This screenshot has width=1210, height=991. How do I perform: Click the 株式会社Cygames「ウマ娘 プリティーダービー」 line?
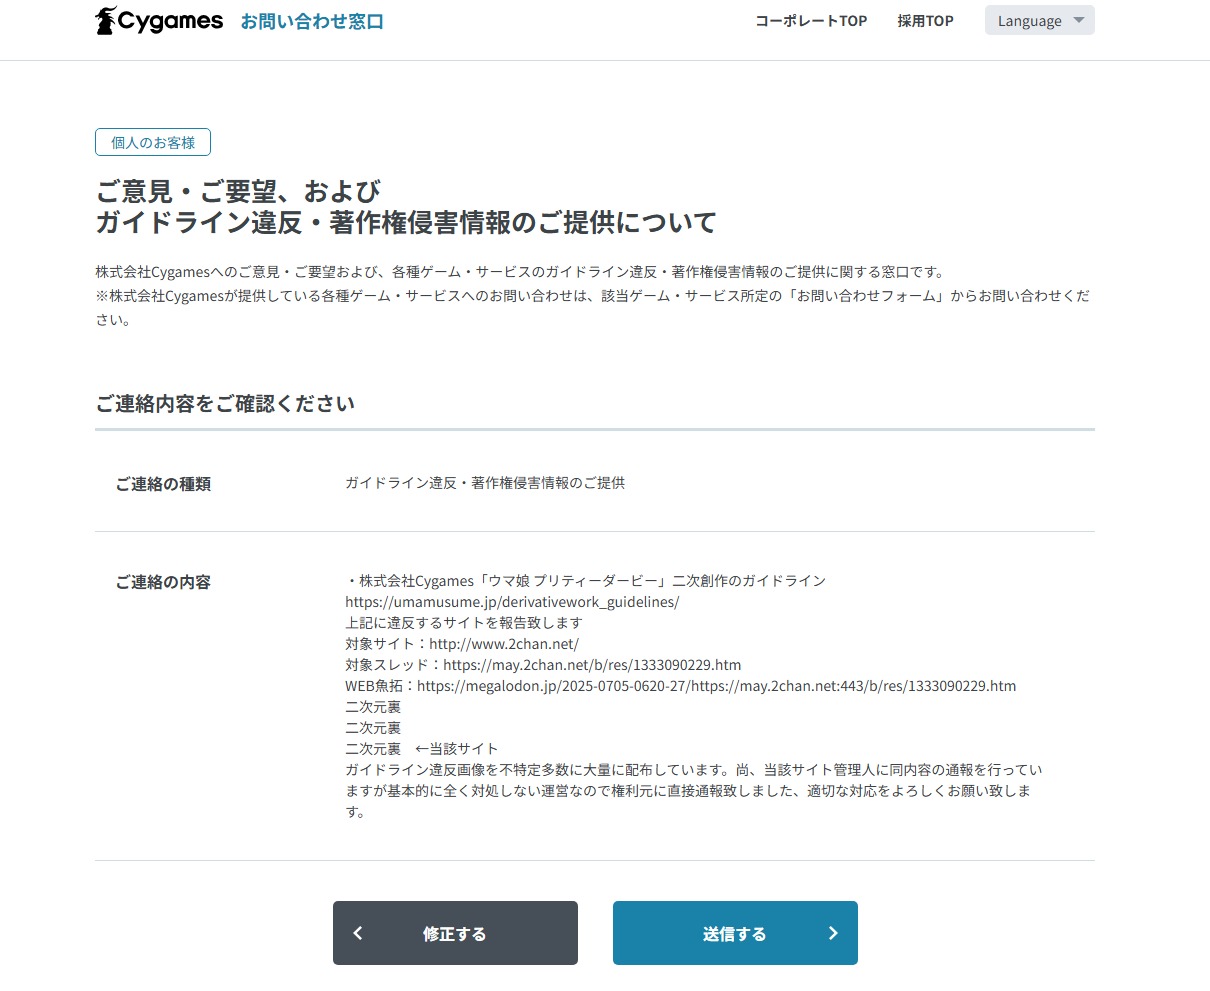(x=586, y=581)
